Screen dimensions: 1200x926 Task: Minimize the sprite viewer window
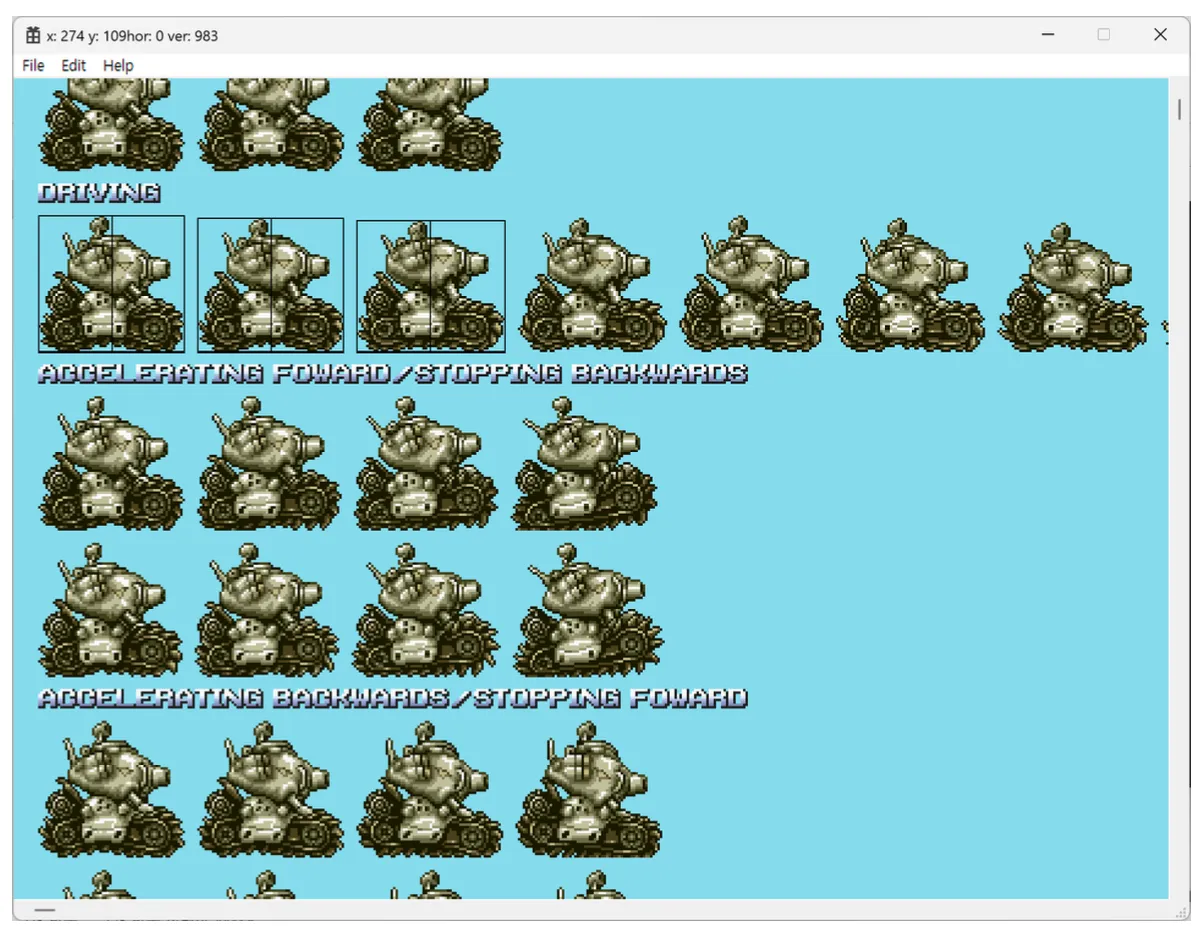pyautogui.click(x=1048, y=35)
